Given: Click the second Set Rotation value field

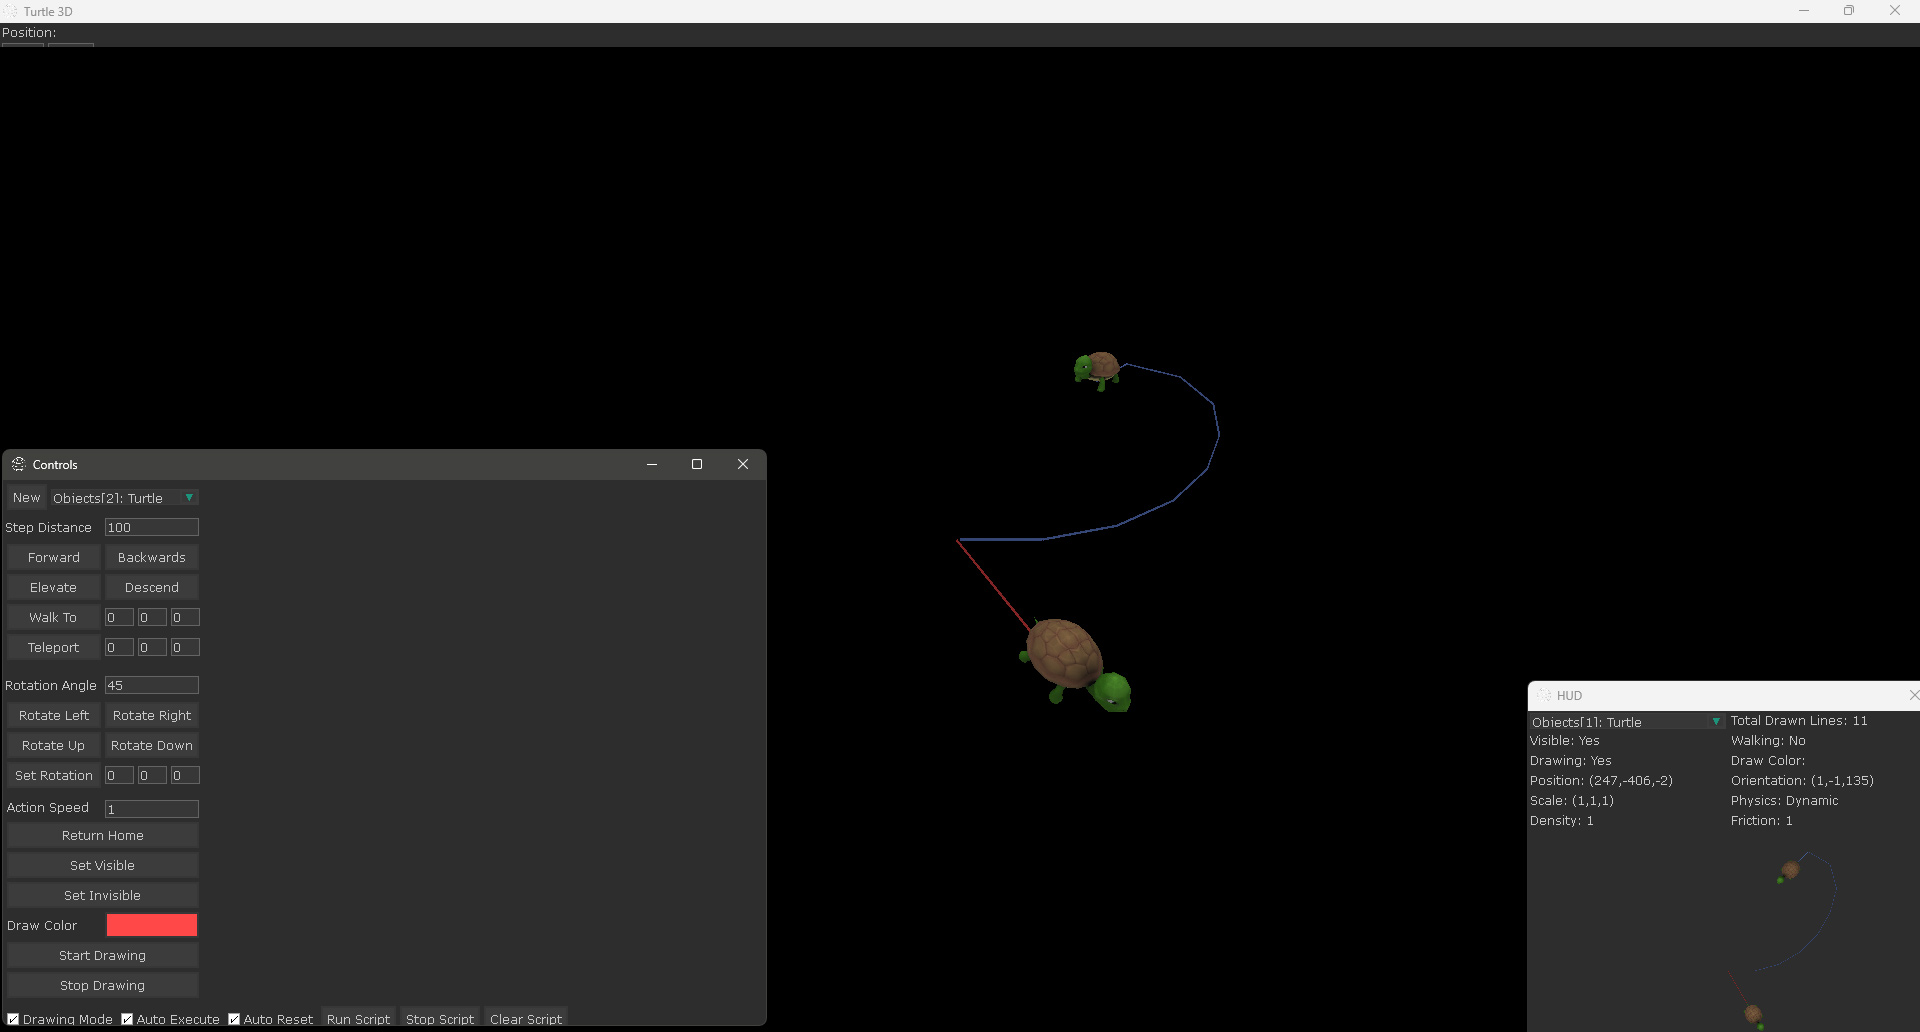Looking at the screenshot, I should tap(152, 776).
